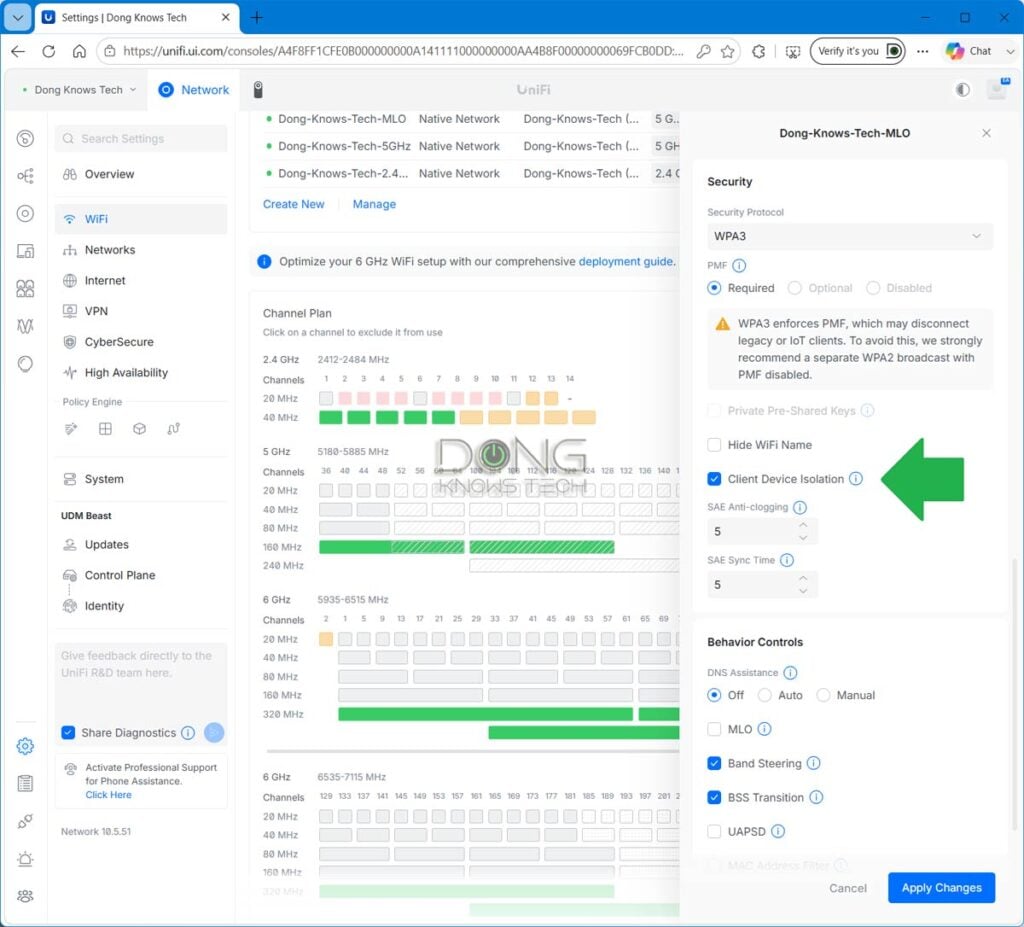Open the deployment guide link
The image size is (1024, 927).
coord(626,261)
